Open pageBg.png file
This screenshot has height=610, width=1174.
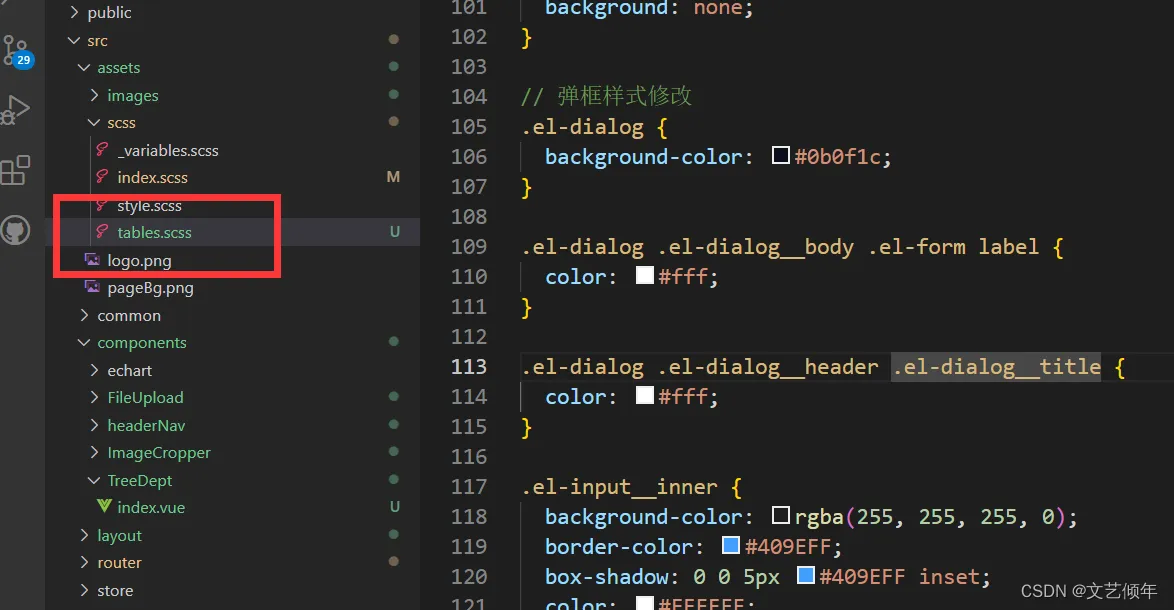coord(150,288)
